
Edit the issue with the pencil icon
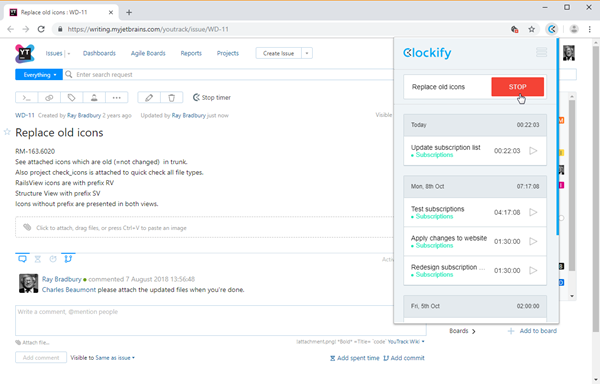[x=149, y=98]
